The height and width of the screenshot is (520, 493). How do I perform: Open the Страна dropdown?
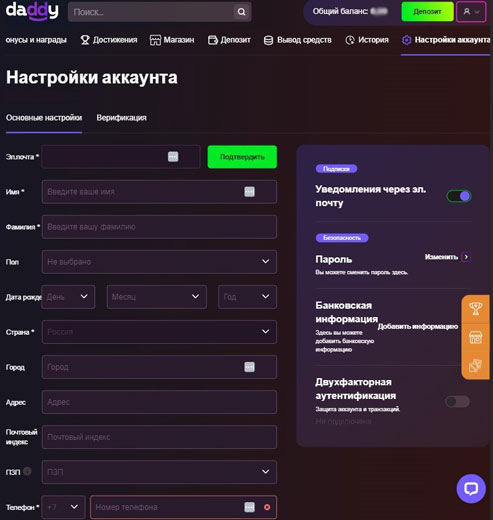coord(159,332)
